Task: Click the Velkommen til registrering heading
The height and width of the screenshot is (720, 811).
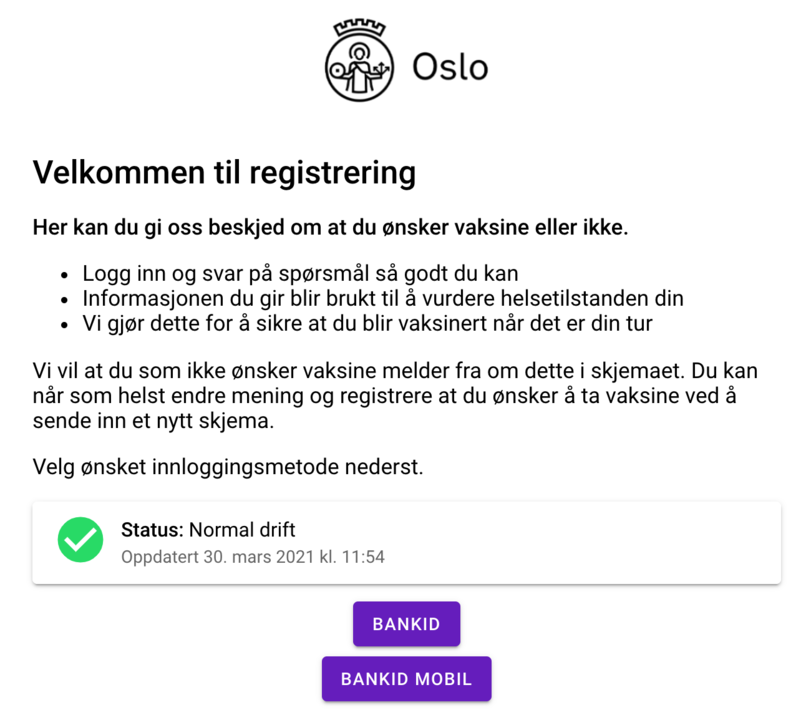Action: pyautogui.click(x=224, y=172)
